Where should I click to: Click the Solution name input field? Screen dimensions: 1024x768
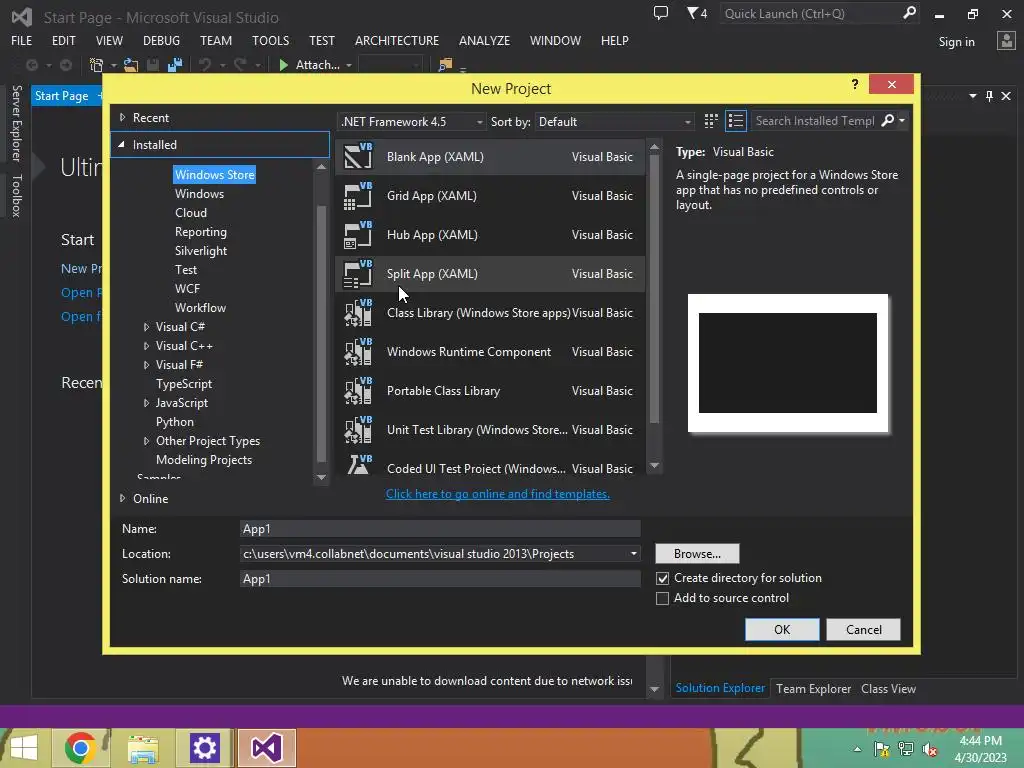tap(440, 579)
